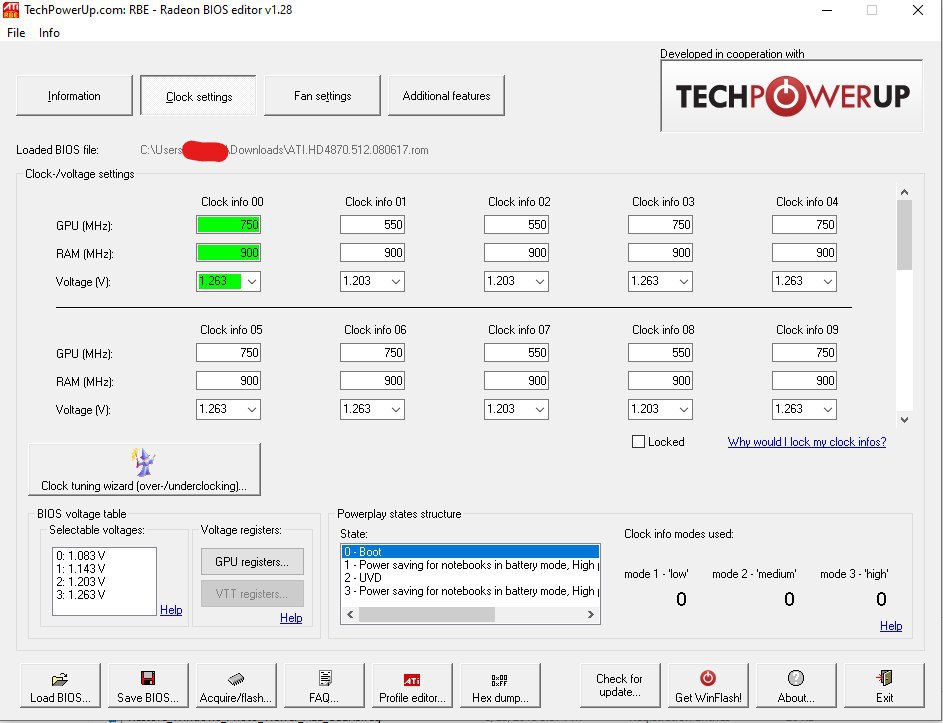Open the GPU registers button

click(x=252, y=562)
